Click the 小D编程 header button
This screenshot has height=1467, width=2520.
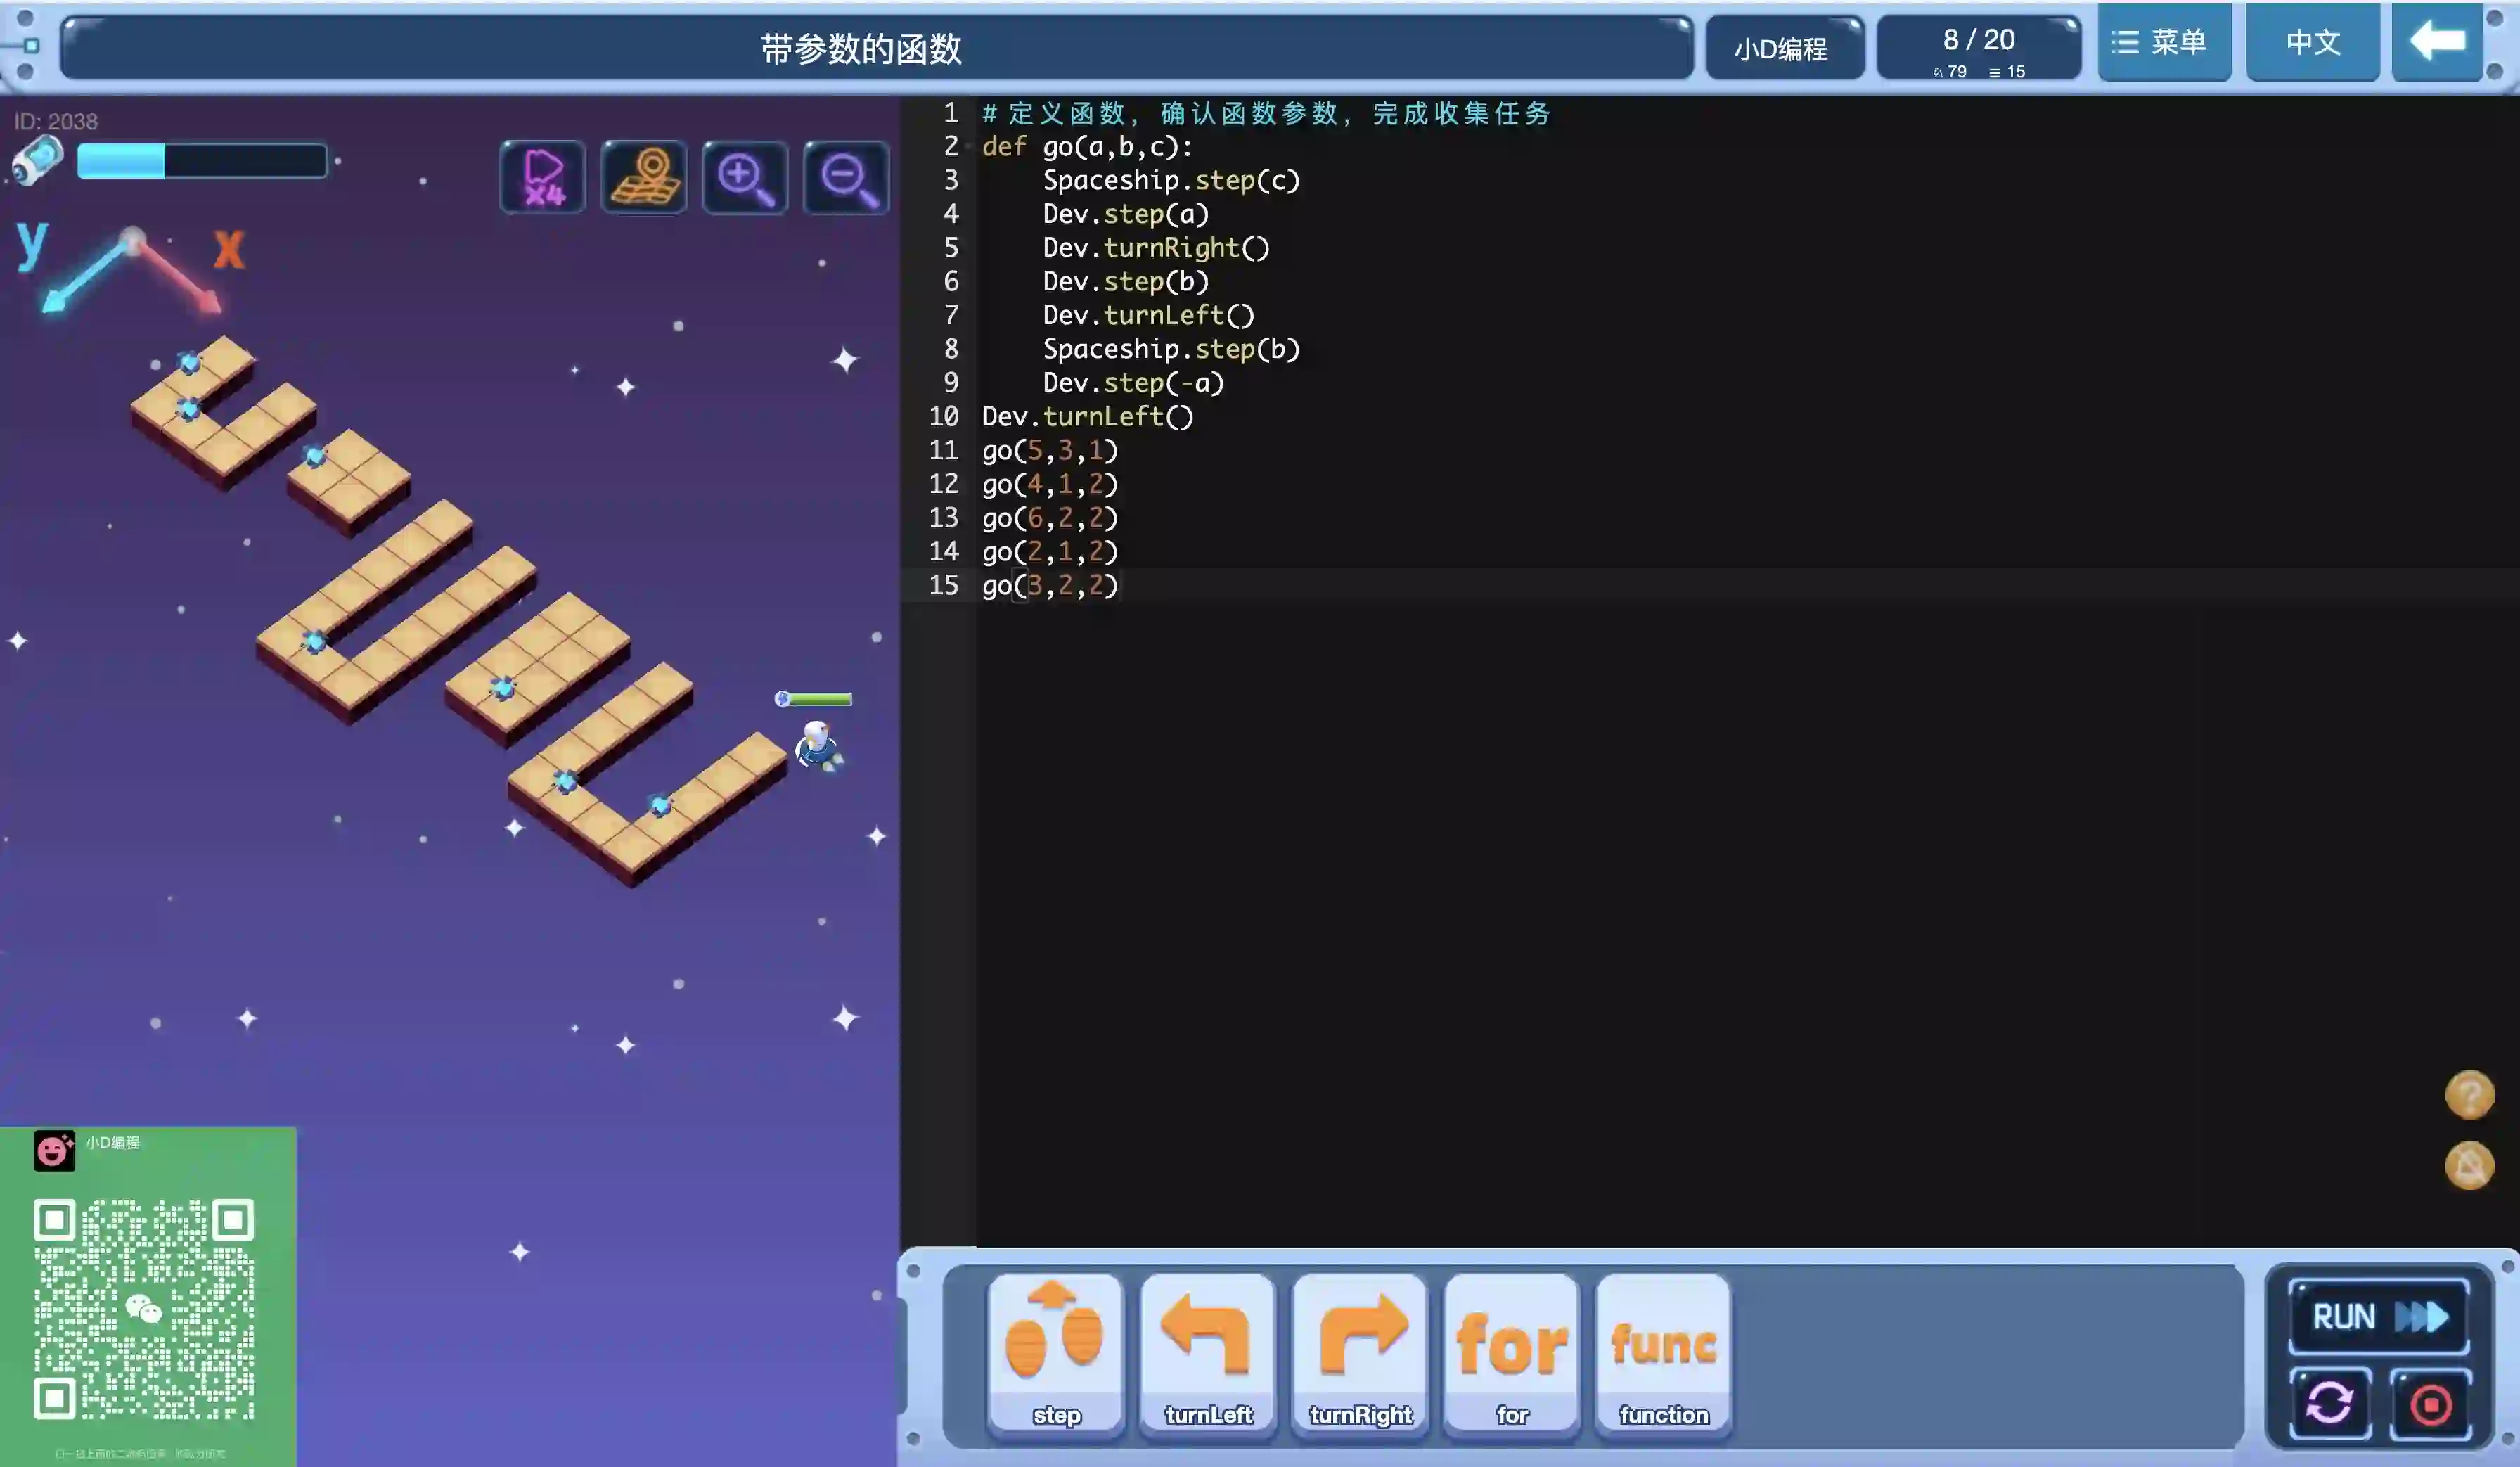1783,48
